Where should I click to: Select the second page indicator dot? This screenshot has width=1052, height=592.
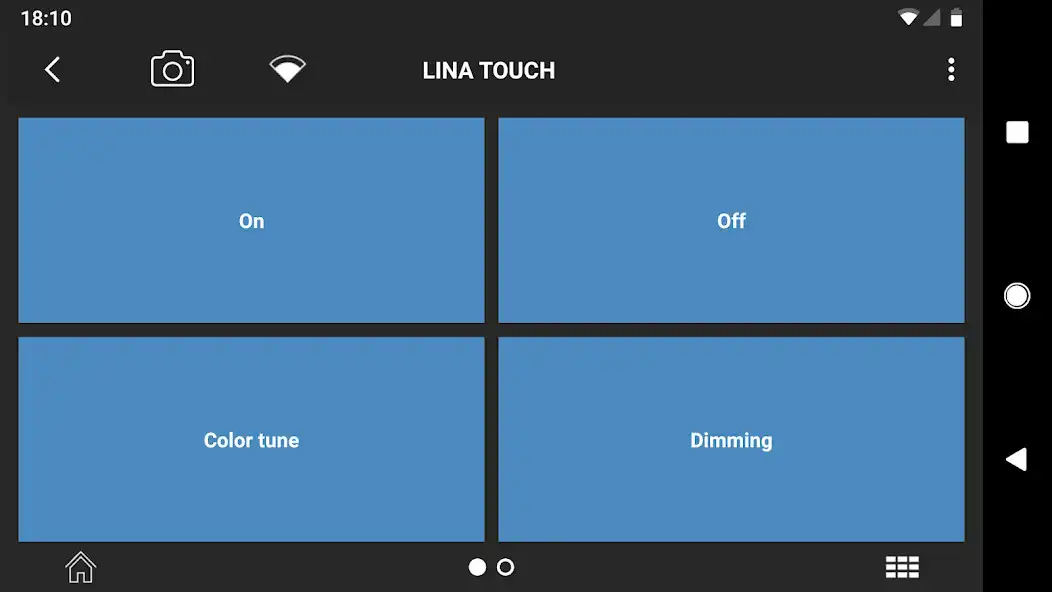(x=506, y=566)
